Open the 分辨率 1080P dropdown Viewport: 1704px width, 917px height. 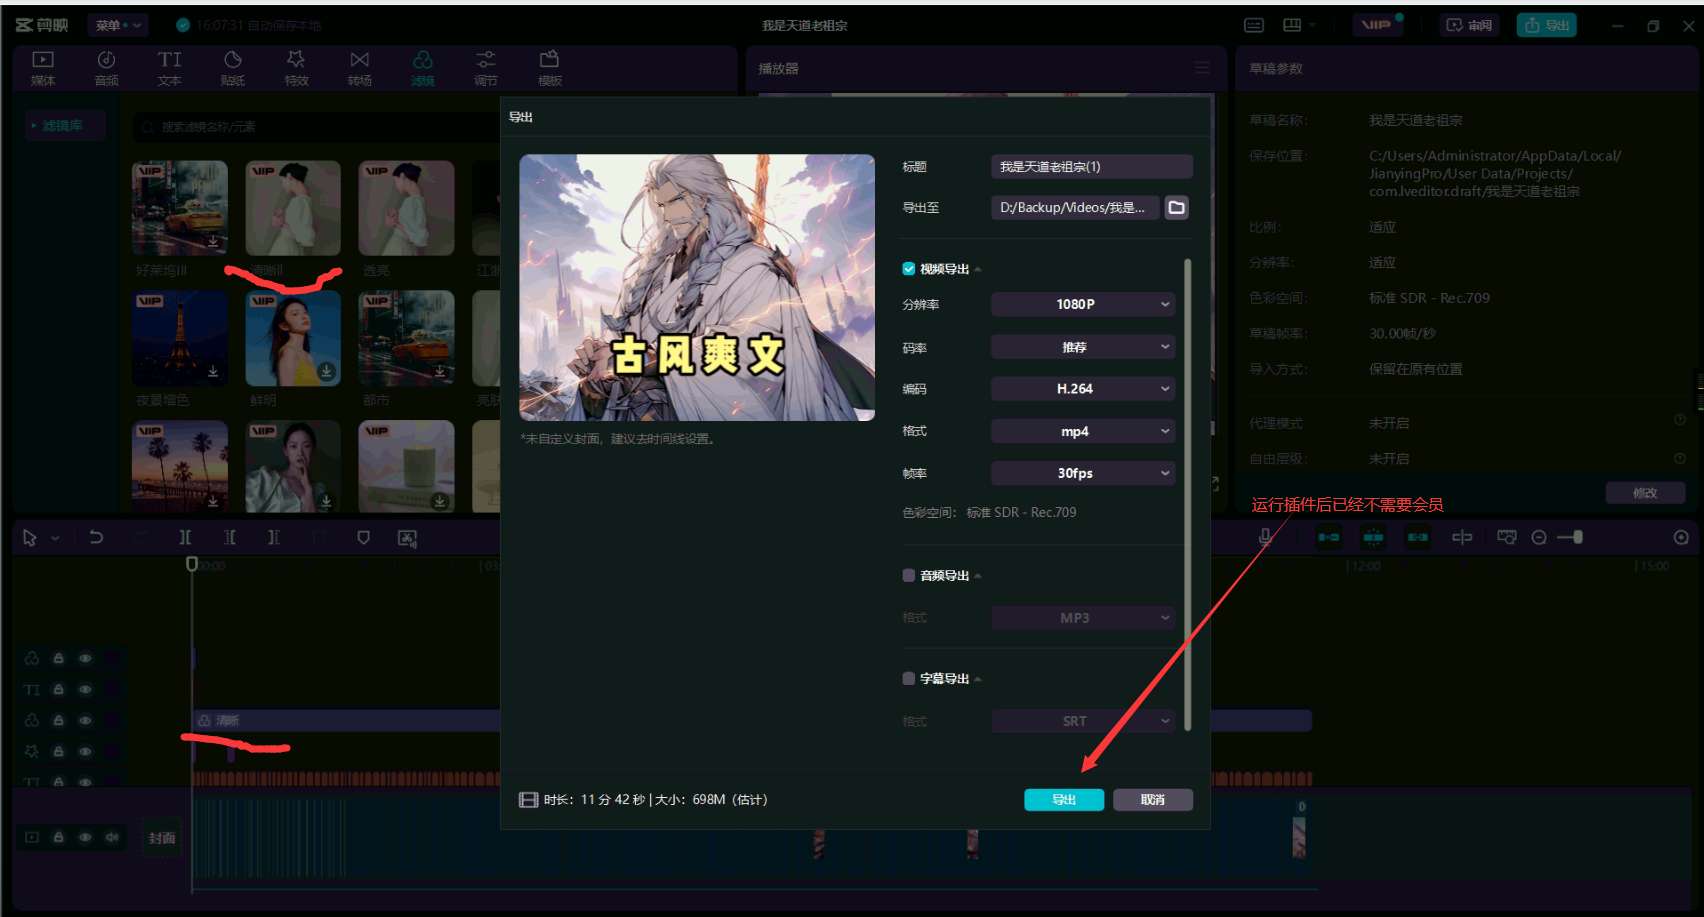click(1082, 304)
